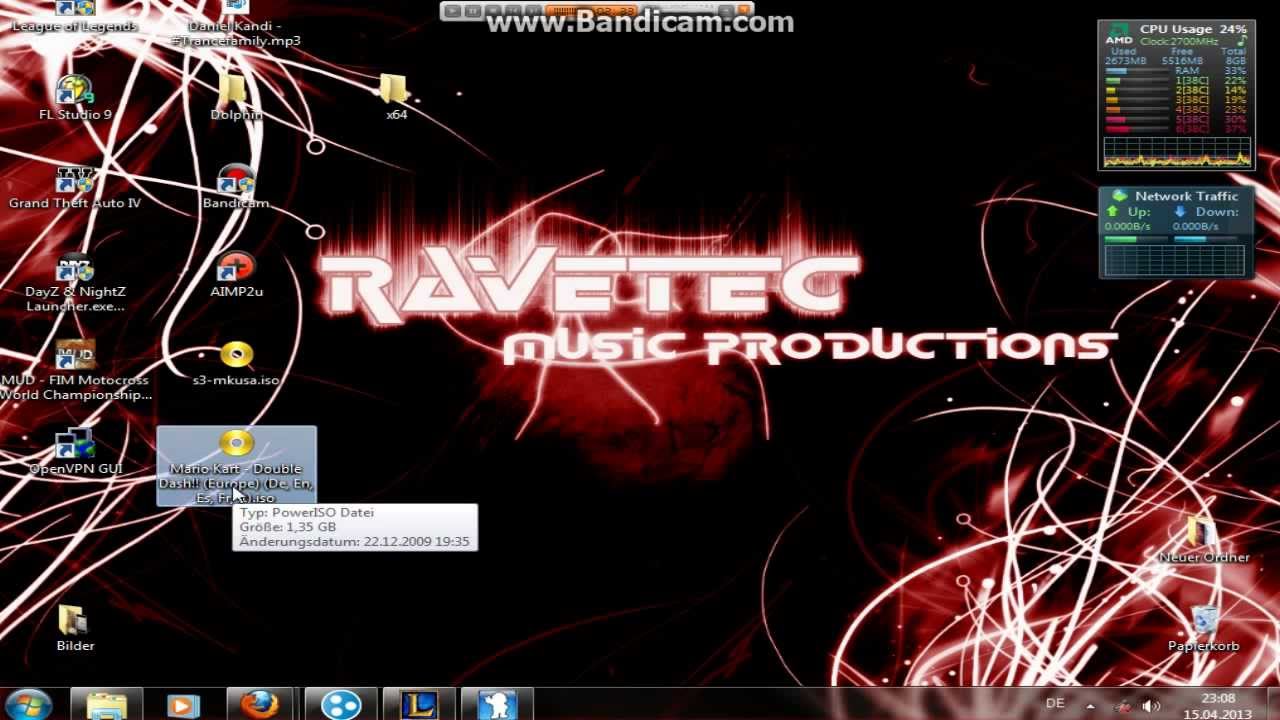Click the "Änderungsdatum: 22.12.2009 19:35" tooltip line
Image resolution: width=1280 pixels, height=720 pixels.
355,542
